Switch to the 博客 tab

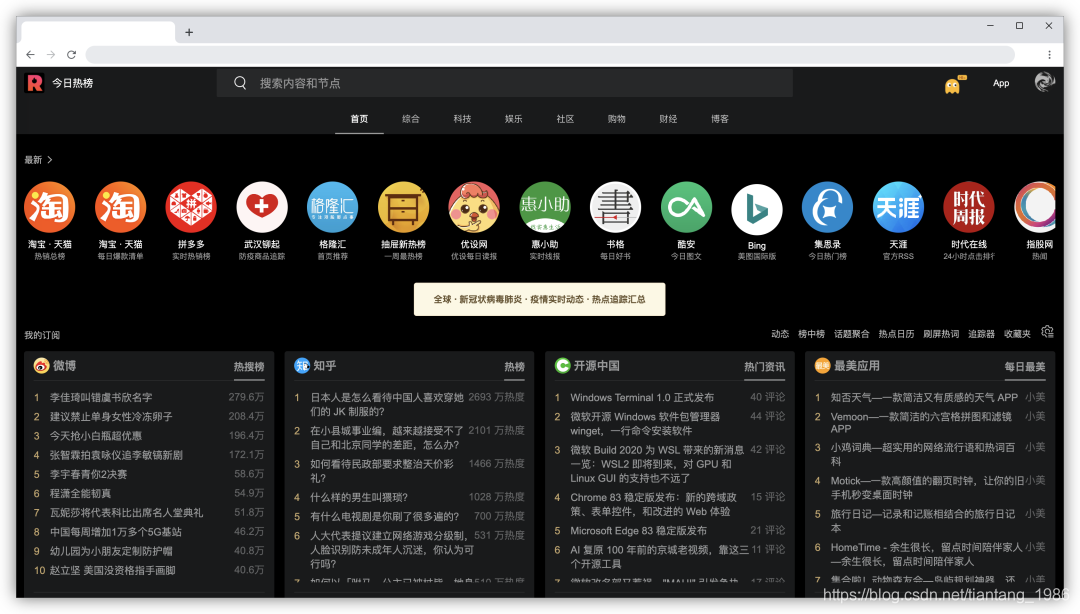[720, 119]
